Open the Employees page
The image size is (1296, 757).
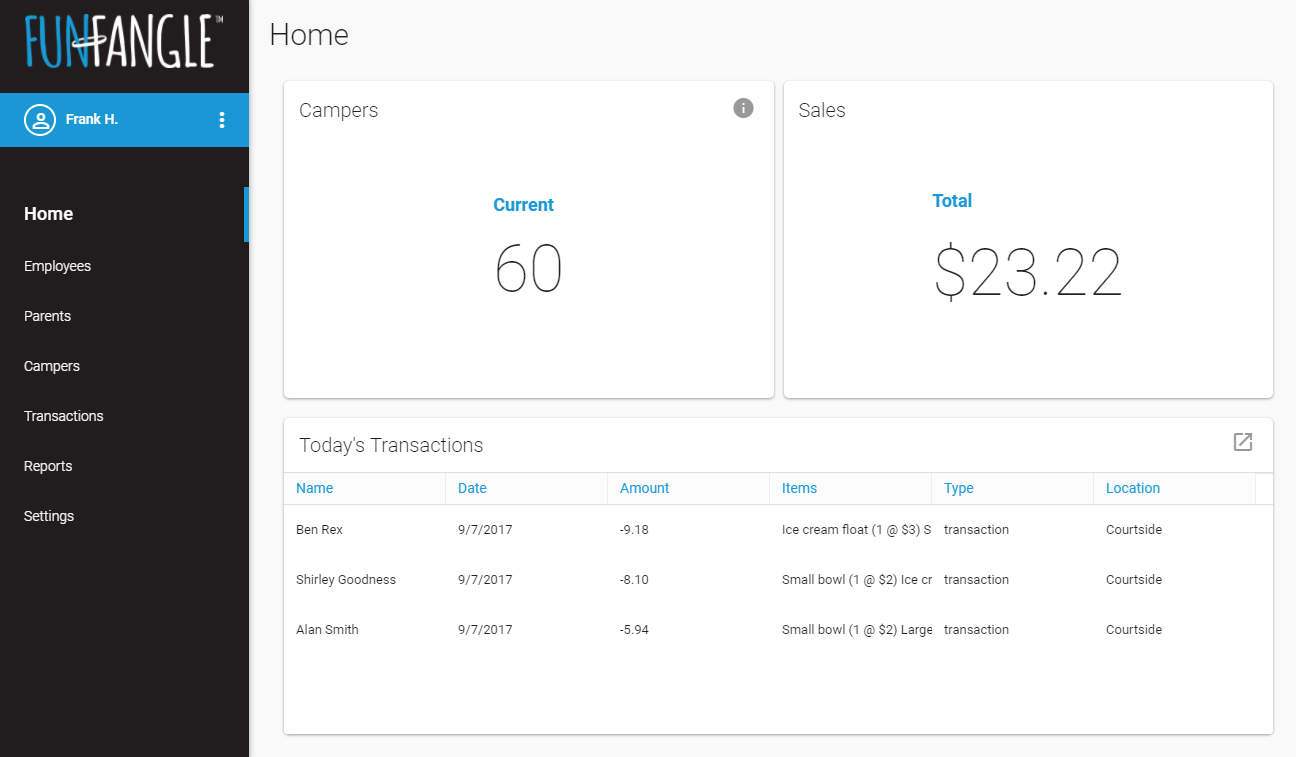coord(57,266)
